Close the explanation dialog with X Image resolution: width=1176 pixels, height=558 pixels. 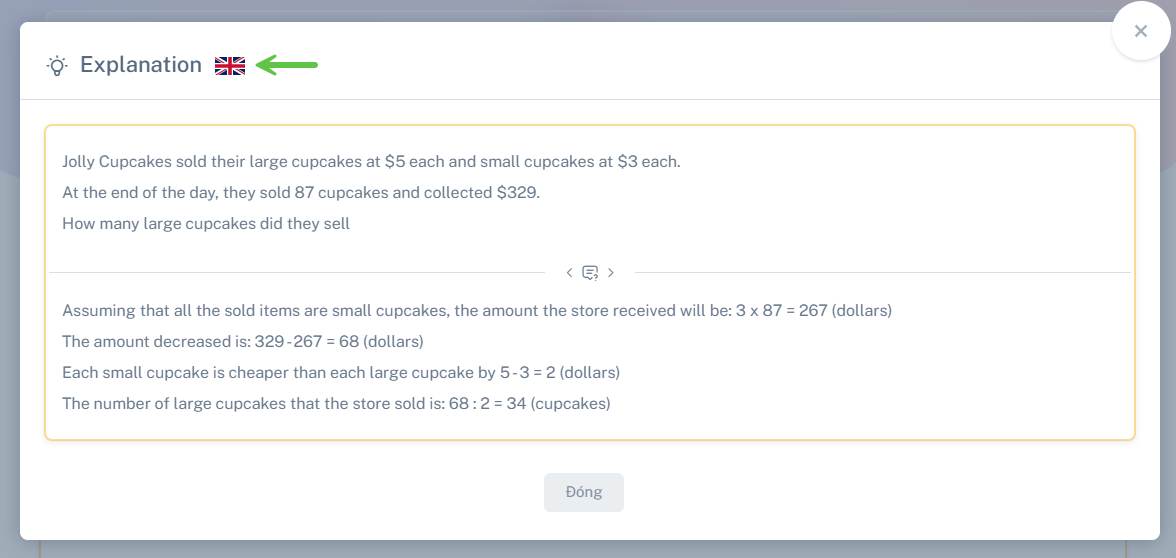(1141, 31)
